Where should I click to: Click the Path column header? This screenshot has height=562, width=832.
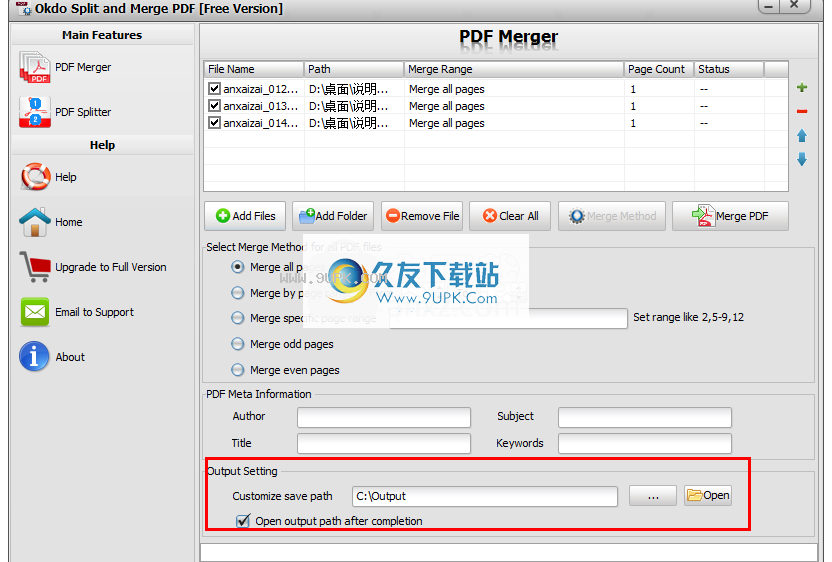[x=354, y=69]
